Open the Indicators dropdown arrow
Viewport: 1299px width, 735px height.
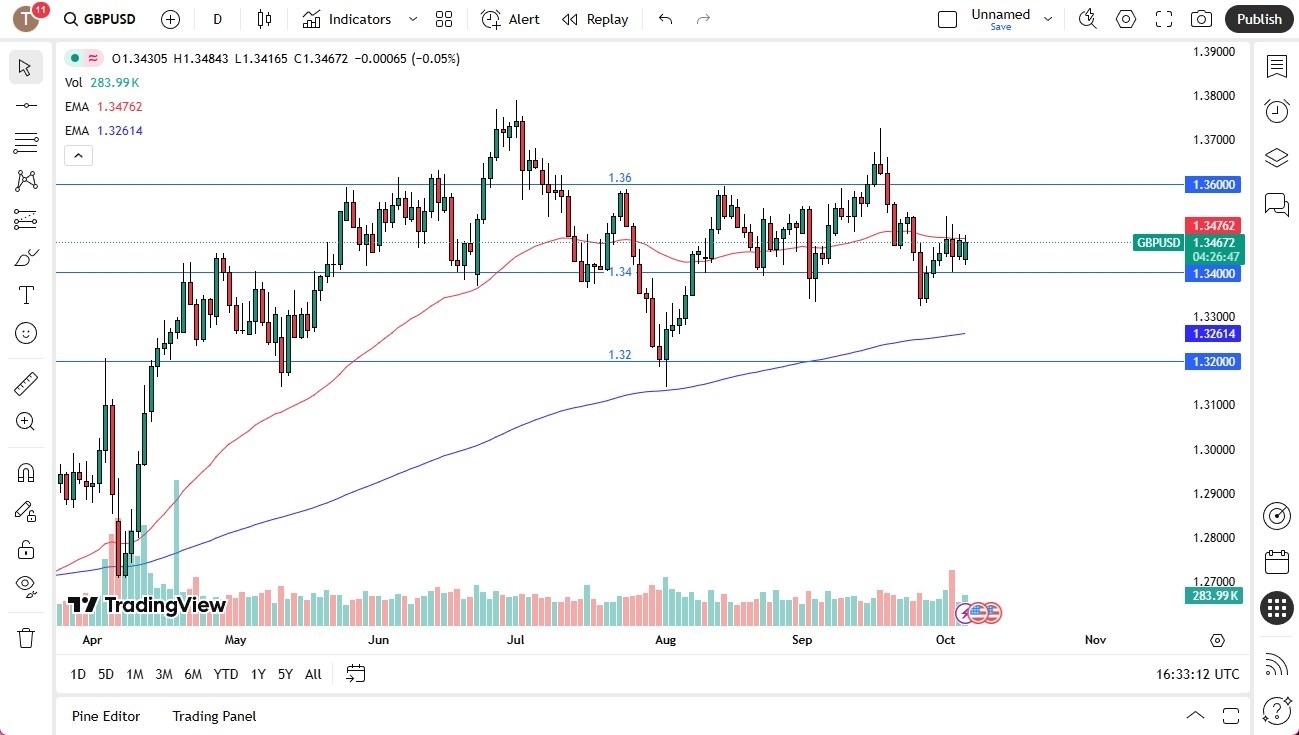tap(411, 18)
